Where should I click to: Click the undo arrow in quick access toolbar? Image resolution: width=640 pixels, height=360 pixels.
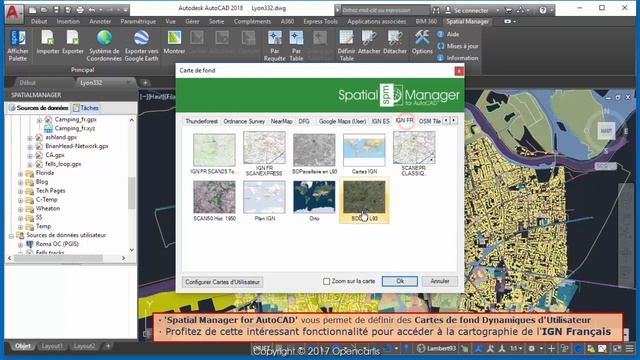92,9
